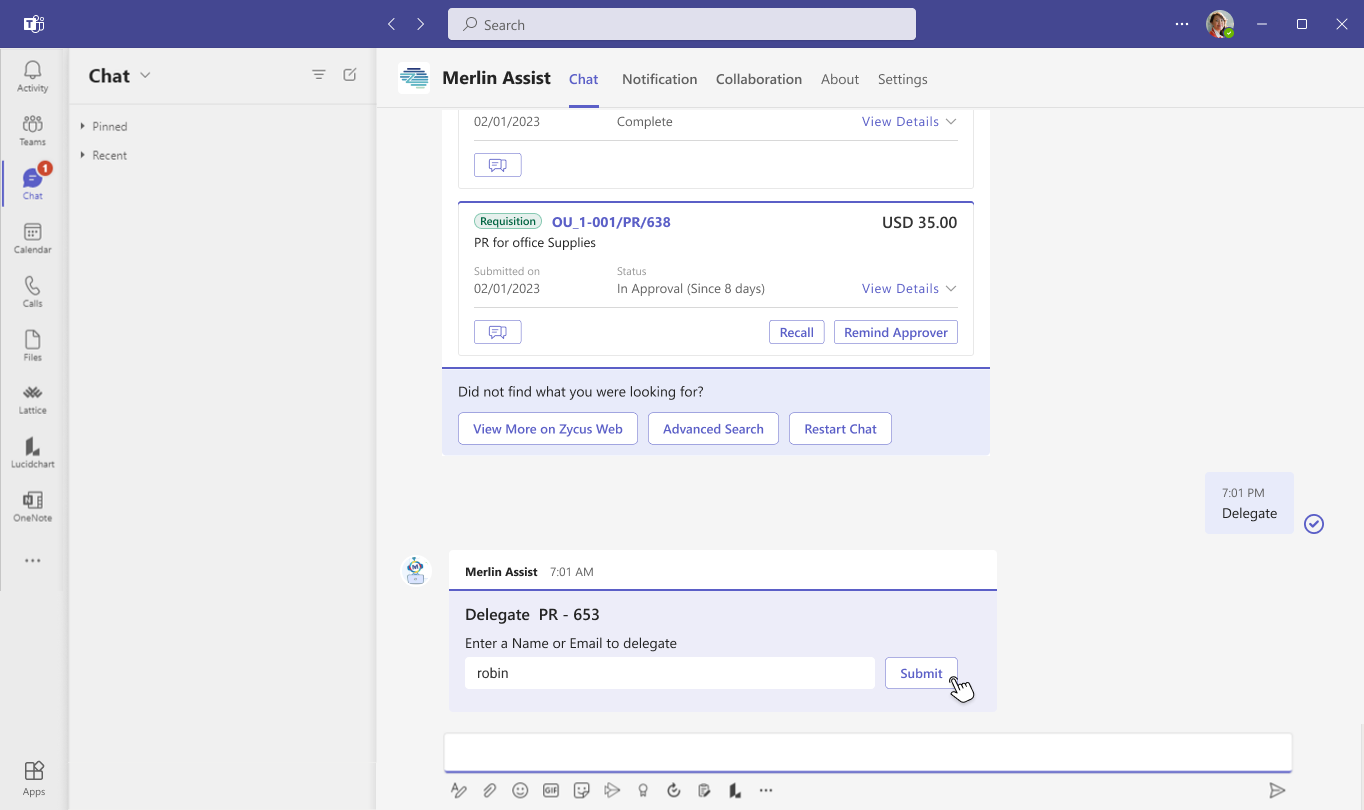Viewport: 1364px width, 810px height.
Task: Open Files from the sidebar
Action: 33,345
